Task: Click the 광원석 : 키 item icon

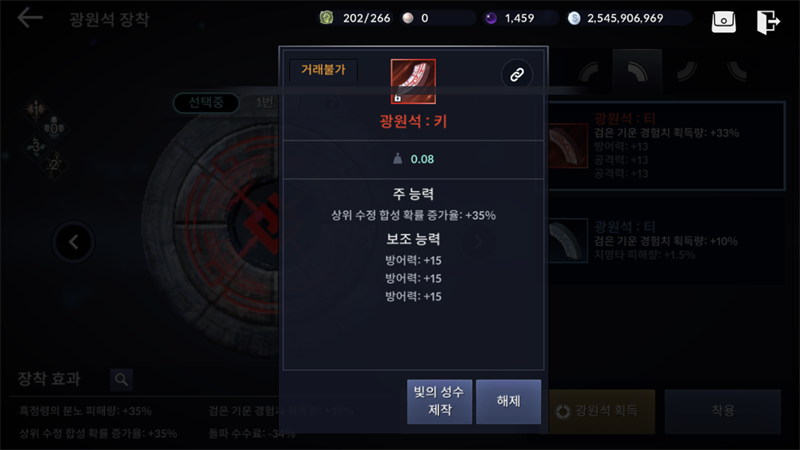Action: coord(413,82)
